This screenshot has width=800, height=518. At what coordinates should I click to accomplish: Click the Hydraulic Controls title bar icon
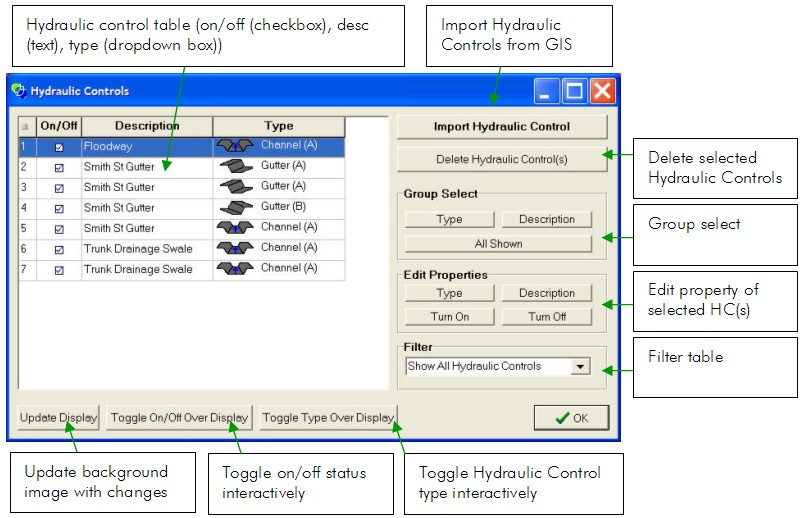pos(18,91)
